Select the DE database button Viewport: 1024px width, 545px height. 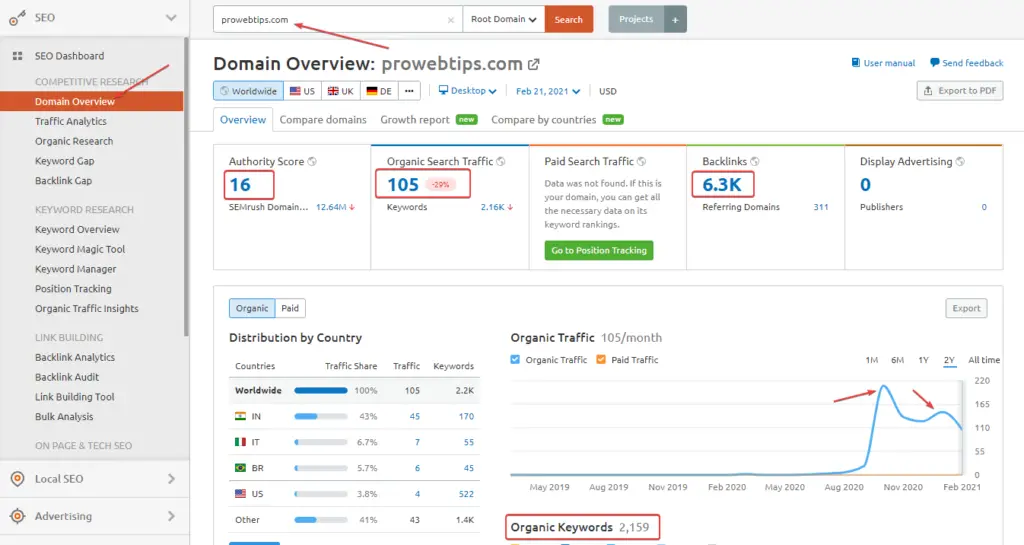click(379, 91)
